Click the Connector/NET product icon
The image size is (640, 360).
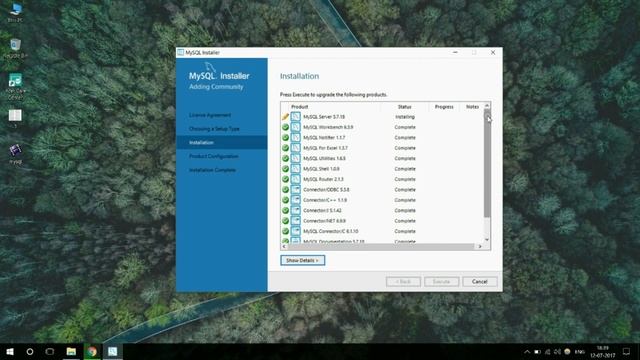[x=296, y=221]
